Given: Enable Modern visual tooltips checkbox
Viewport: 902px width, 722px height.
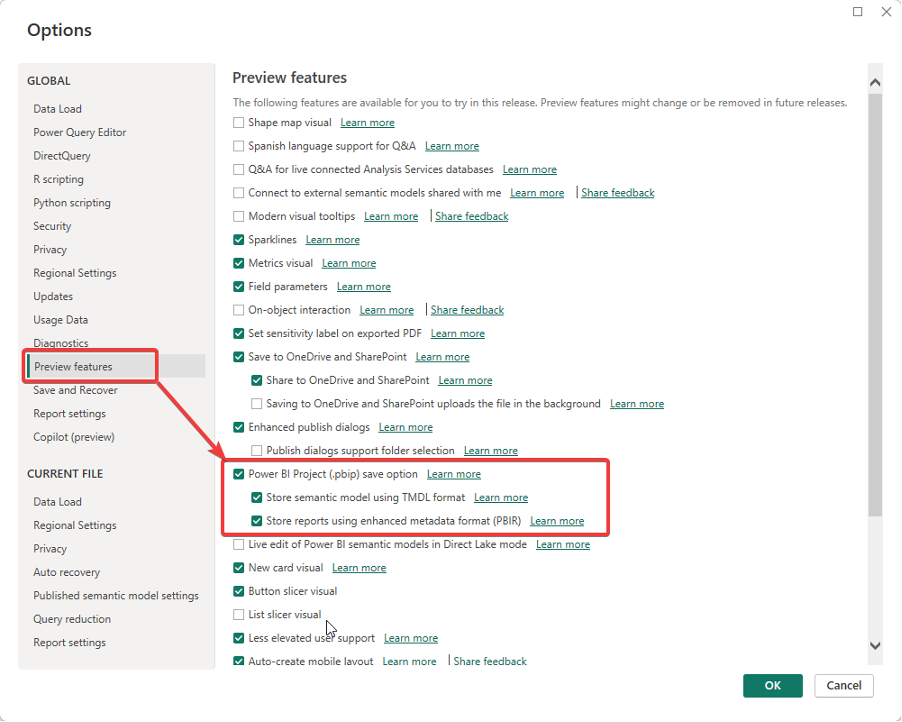Looking at the screenshot, I should tap(238, 216).
